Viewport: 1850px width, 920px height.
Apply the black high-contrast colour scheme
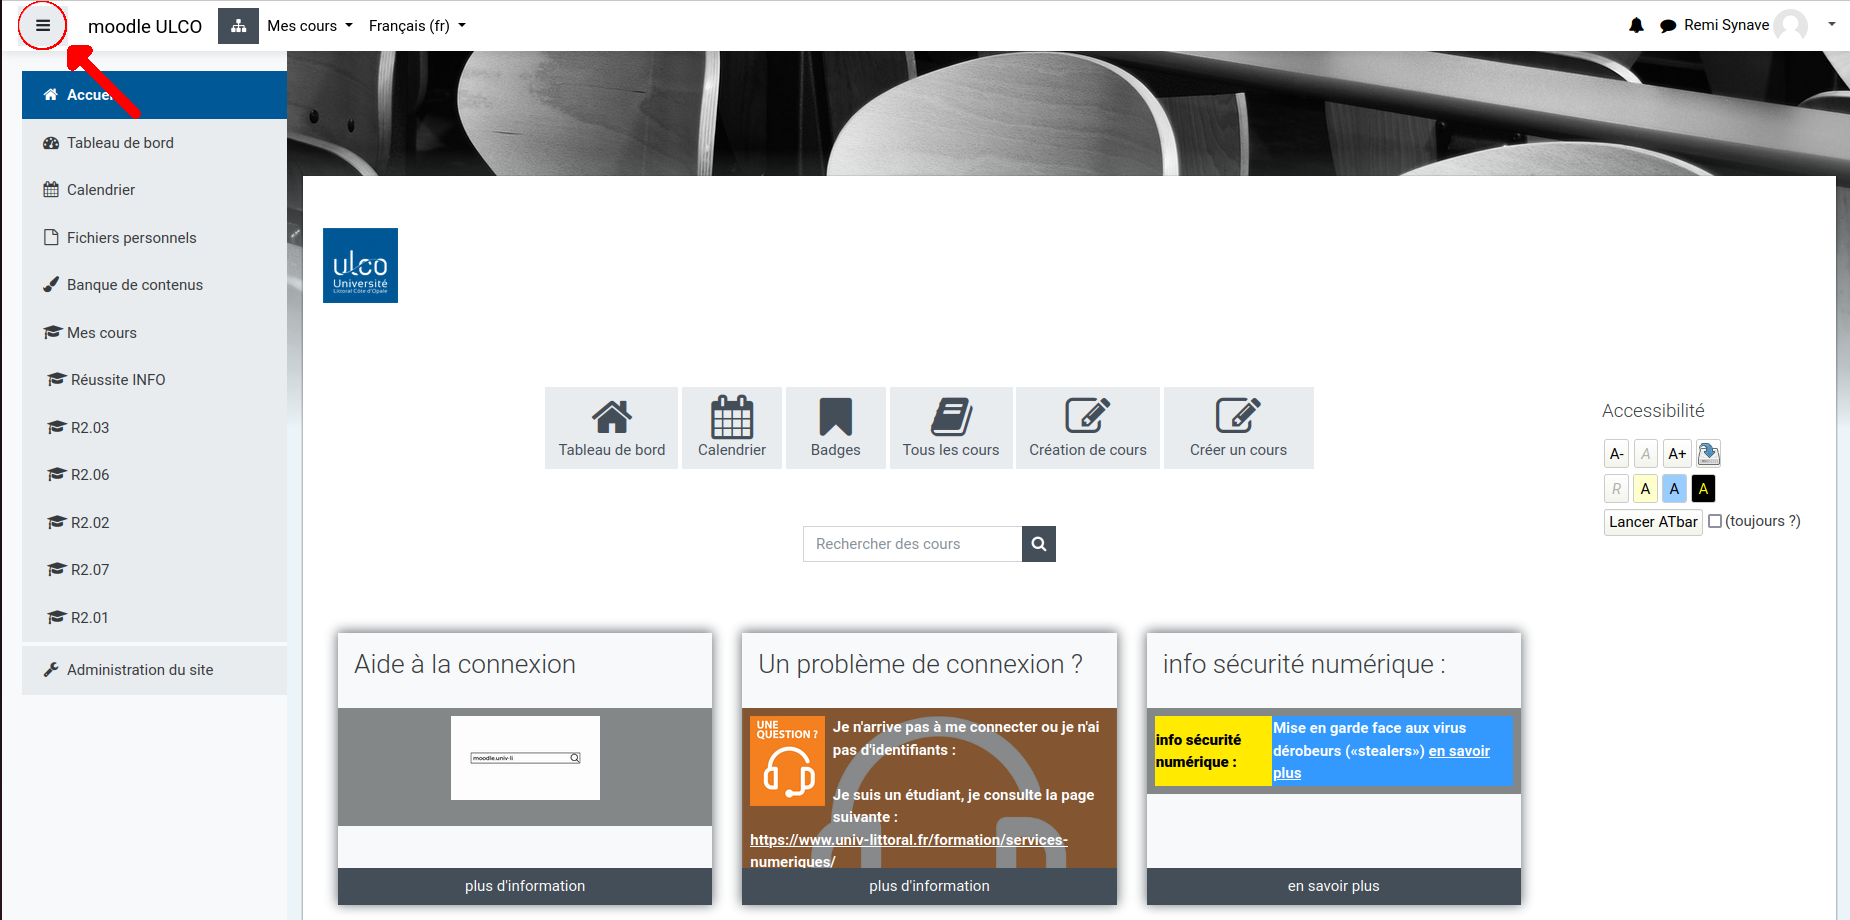pyautogui.click(x=1703, y=489)
